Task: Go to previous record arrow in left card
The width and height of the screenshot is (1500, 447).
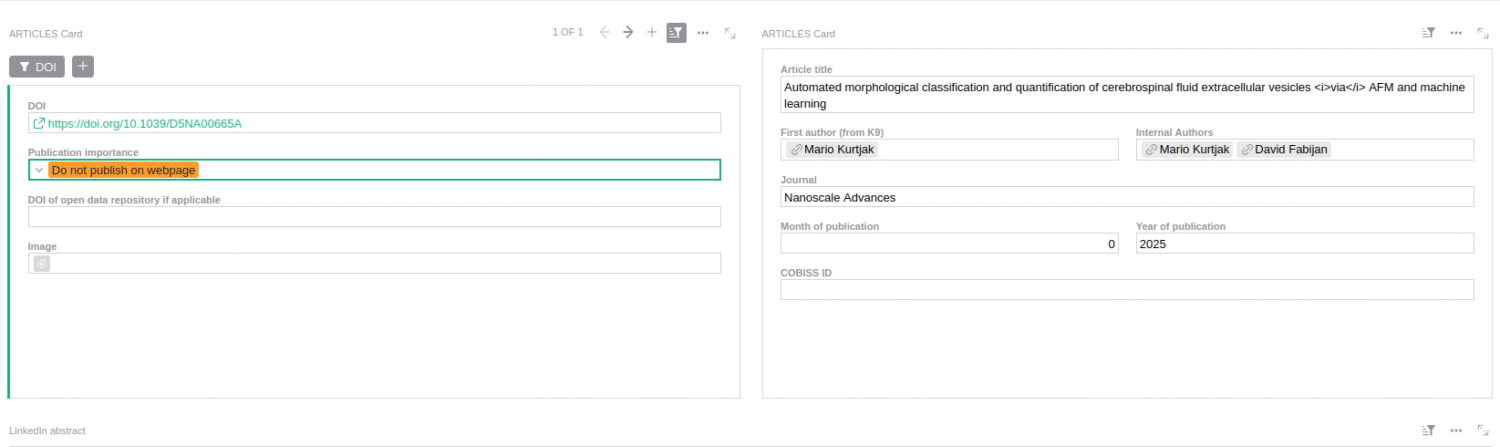Action: [604, 32]
